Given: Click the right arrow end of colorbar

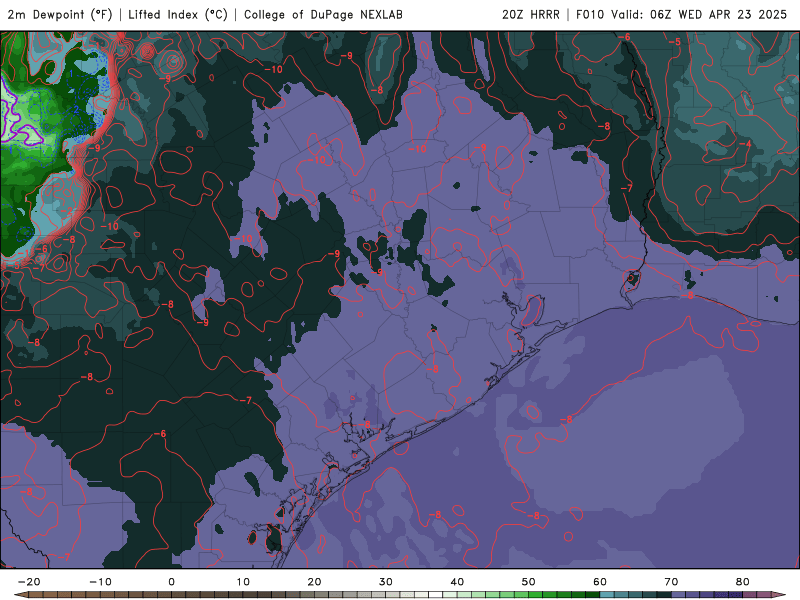Looking at the screenshot, I should [x=780, y=595].
